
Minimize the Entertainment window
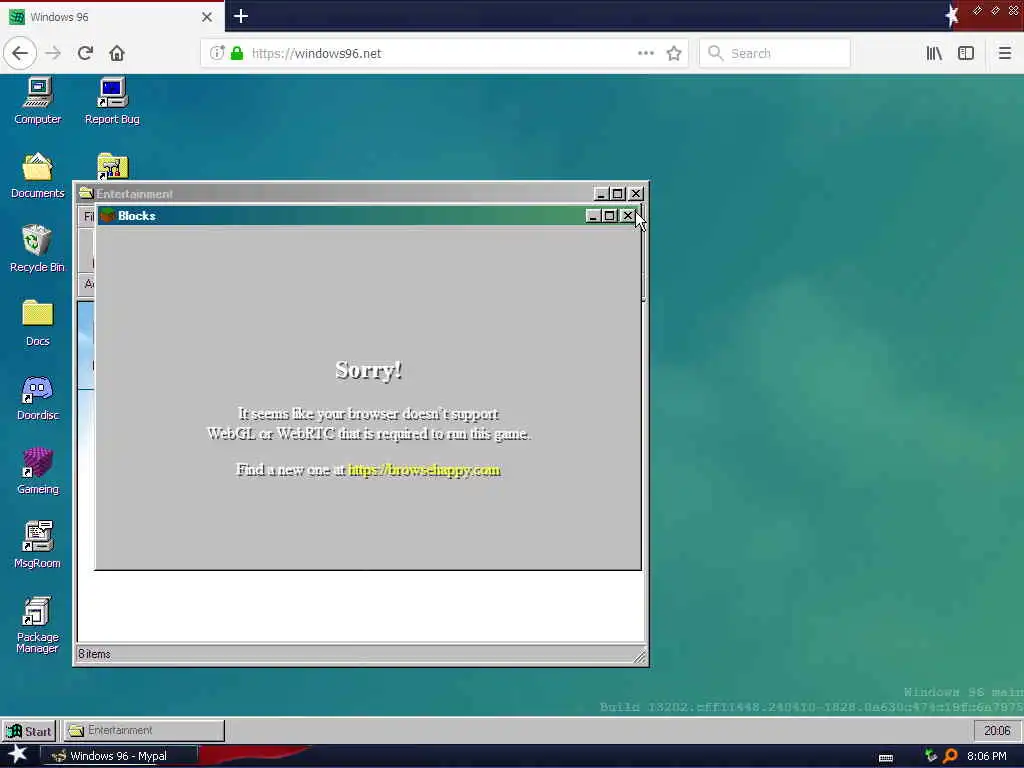tap(601, 194)
